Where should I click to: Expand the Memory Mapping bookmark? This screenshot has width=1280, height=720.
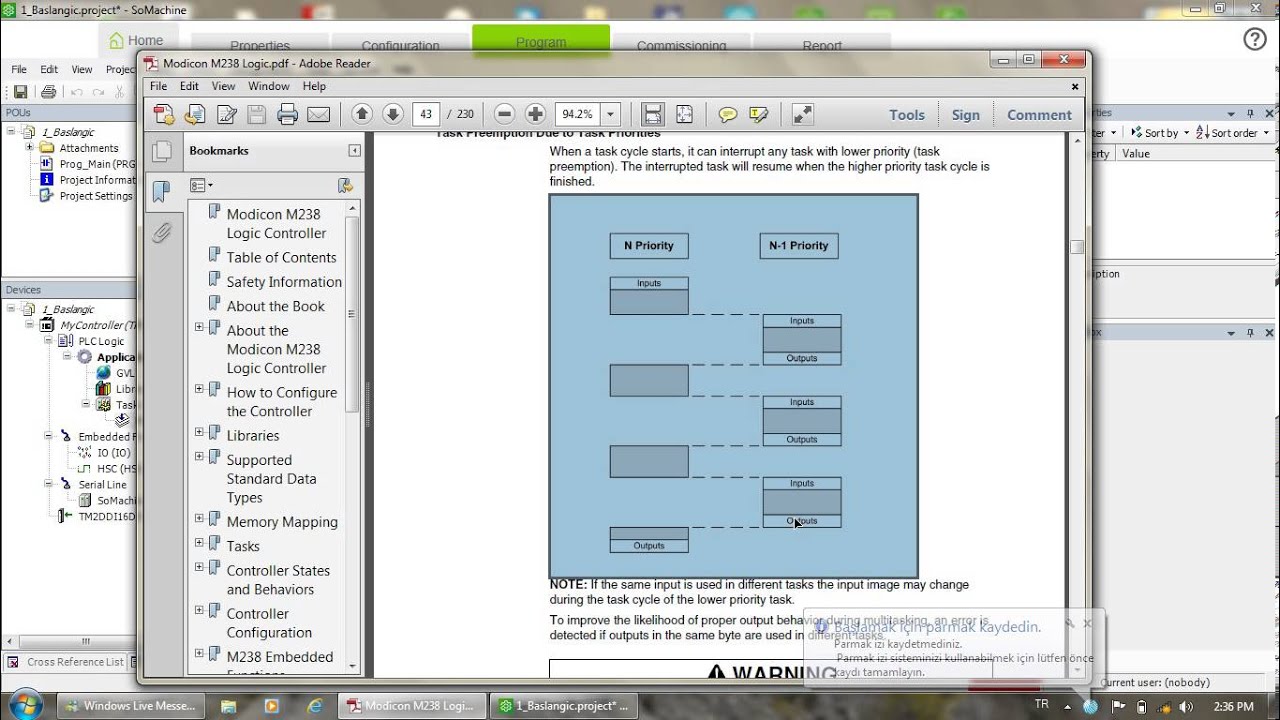click(x=199, y=519)
